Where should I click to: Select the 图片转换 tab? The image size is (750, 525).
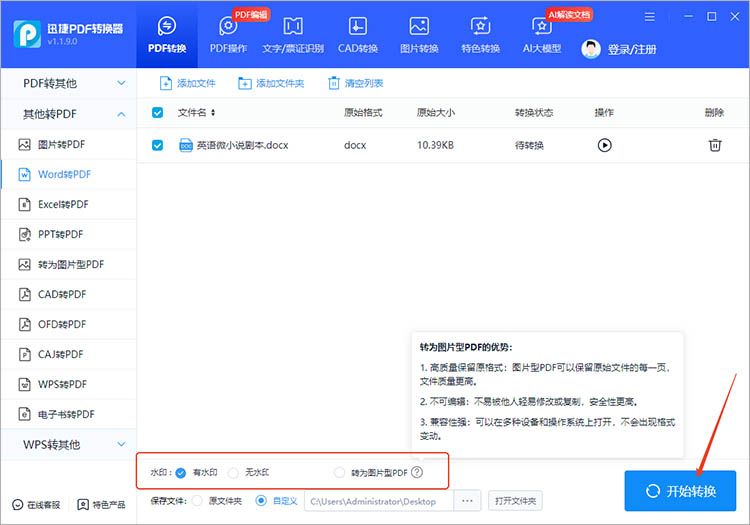(x=419, y=35)
